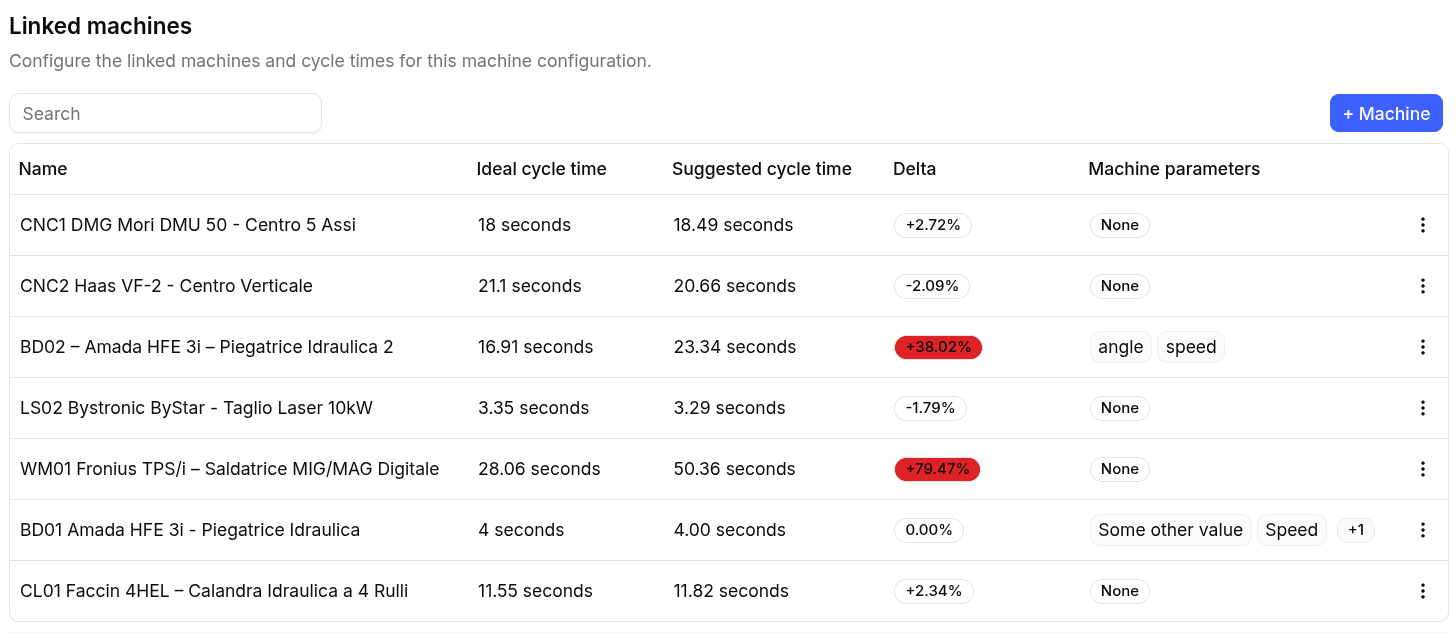Open the kebab menu for WM01 Fronius row

(1422, 469)
